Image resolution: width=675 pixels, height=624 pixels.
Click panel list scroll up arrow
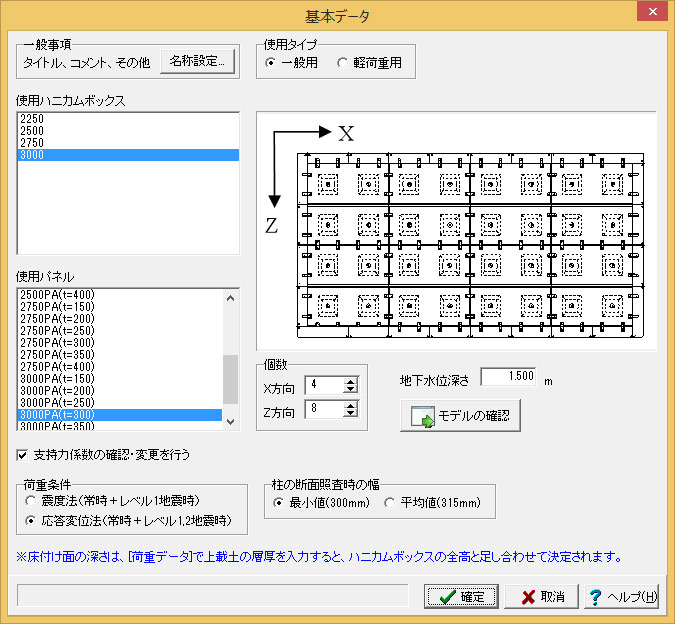pyautogui.click(x=231, y=298)
